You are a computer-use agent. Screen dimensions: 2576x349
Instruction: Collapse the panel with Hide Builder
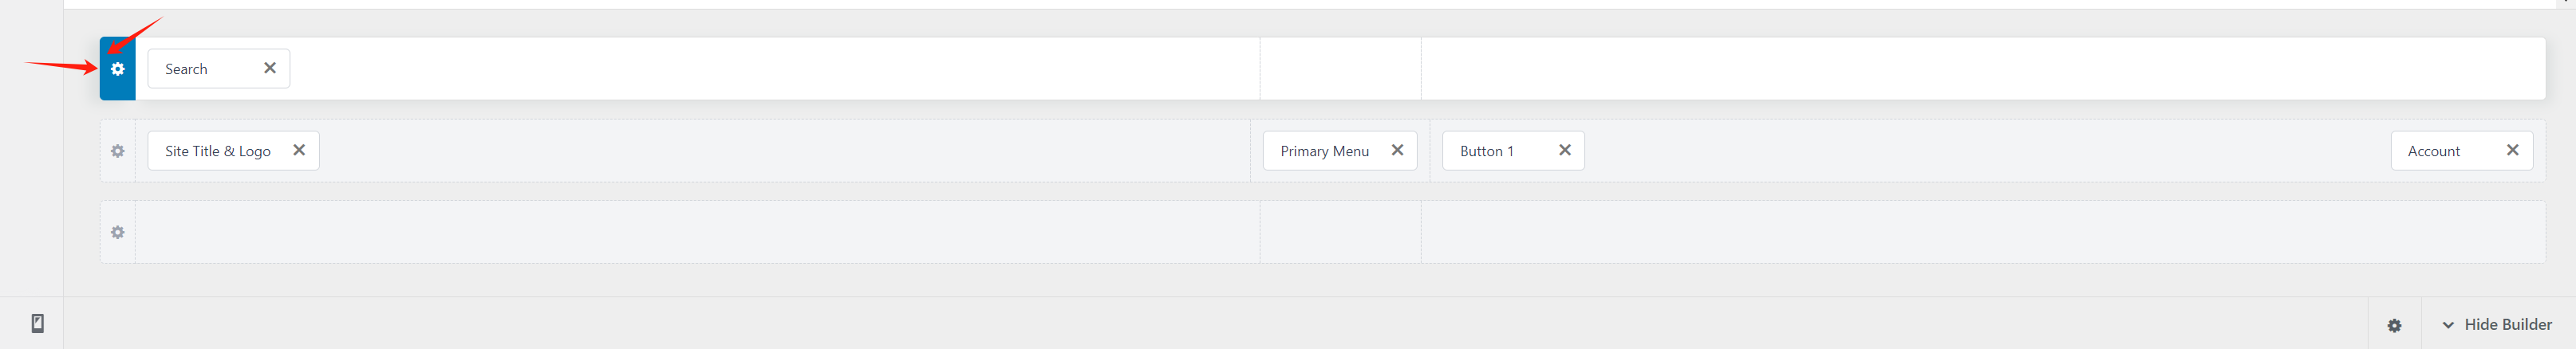[2497, 324]
